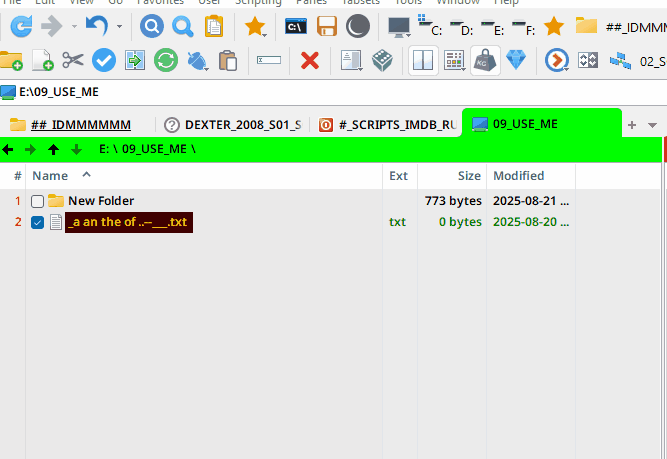Click the red X delete icon
This screenshot has height=459, width=667.
coord(310,61)
